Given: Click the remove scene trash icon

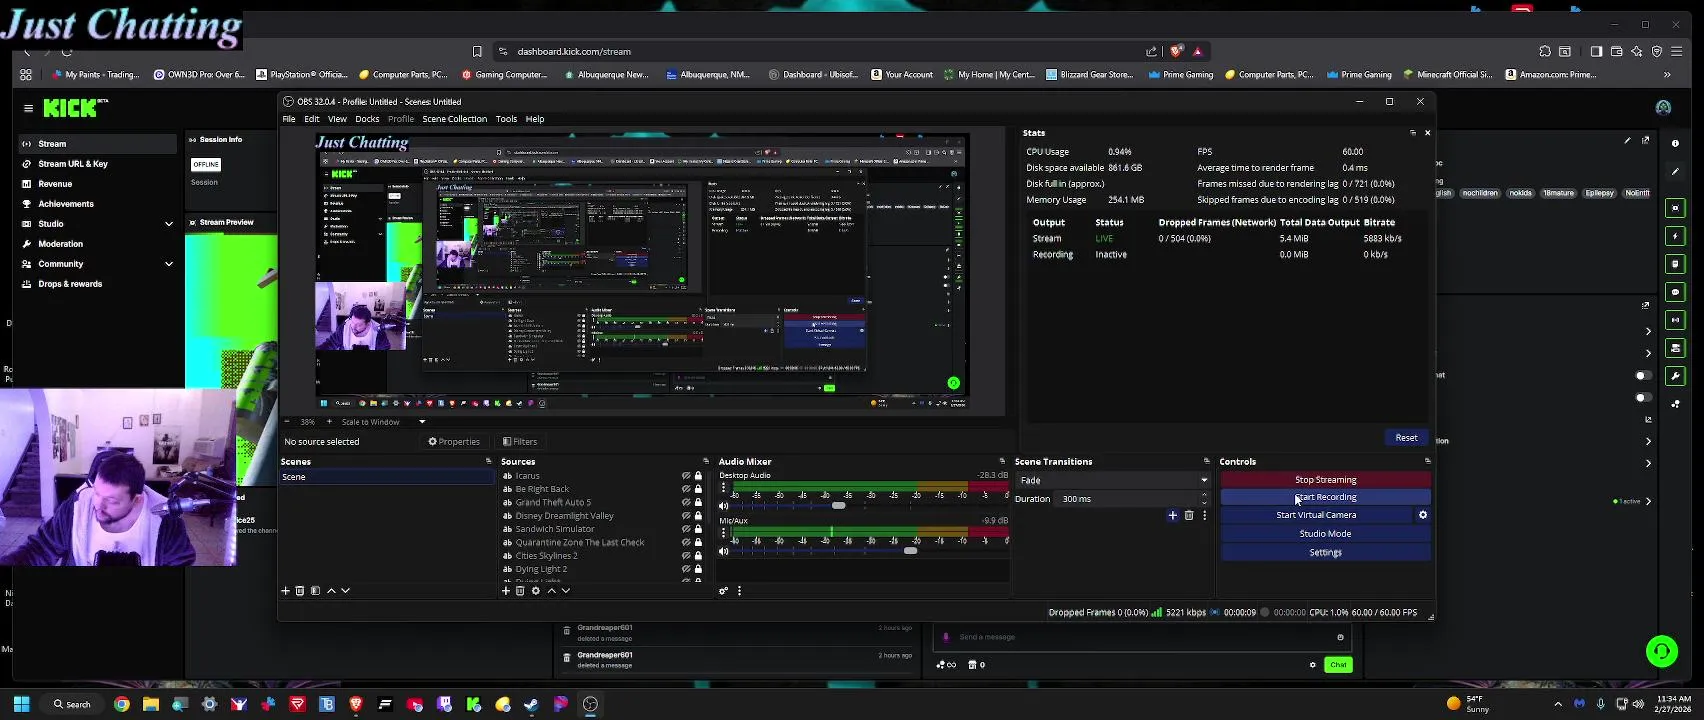Looking at the screenshot, I should (x=299, y=591).
